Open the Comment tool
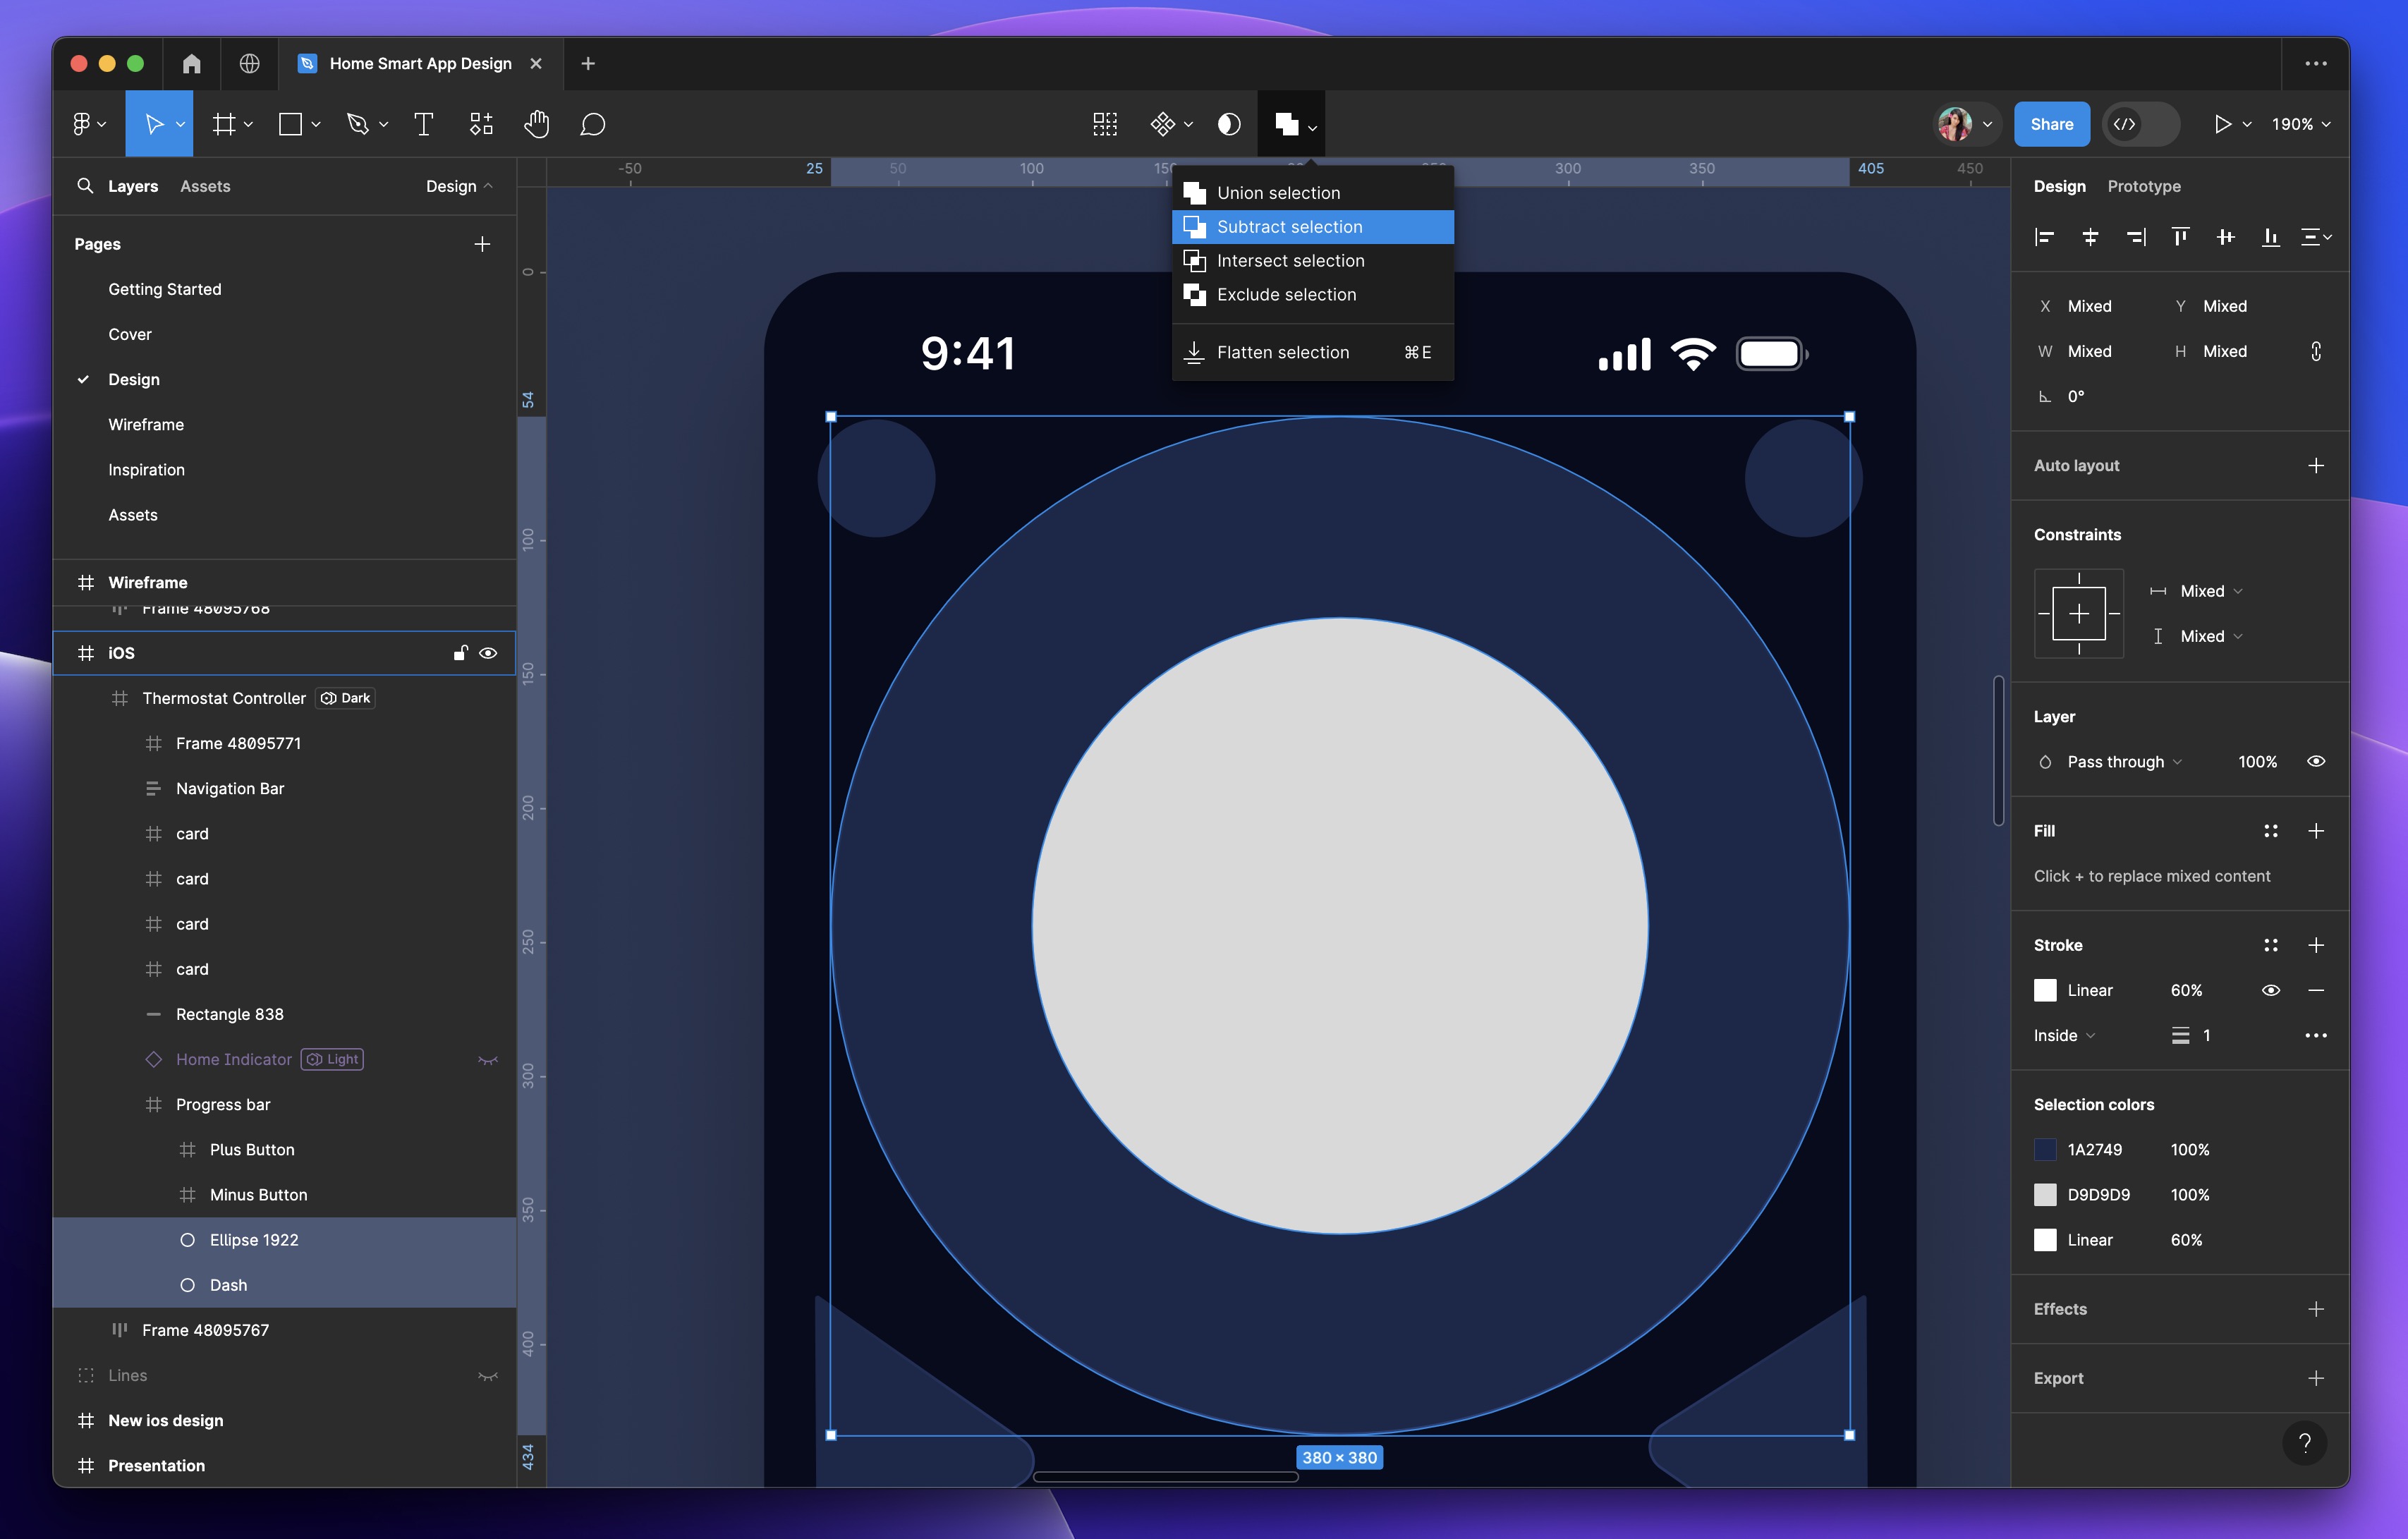 click(x=593, y=123)
